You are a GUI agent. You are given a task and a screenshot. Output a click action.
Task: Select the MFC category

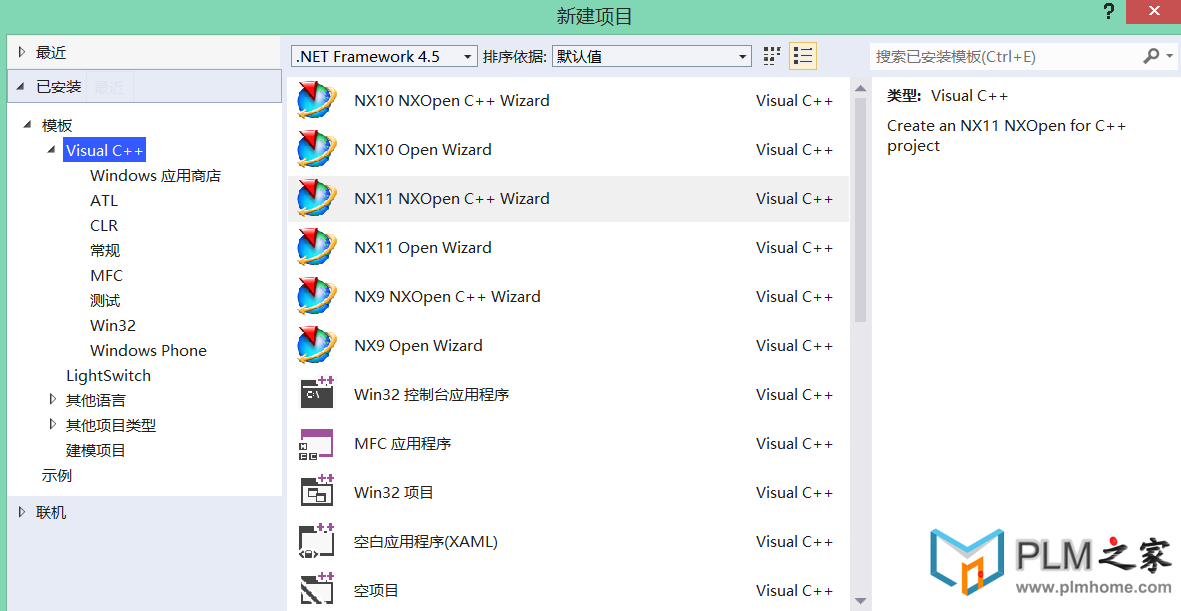click(x=106, y=275)
